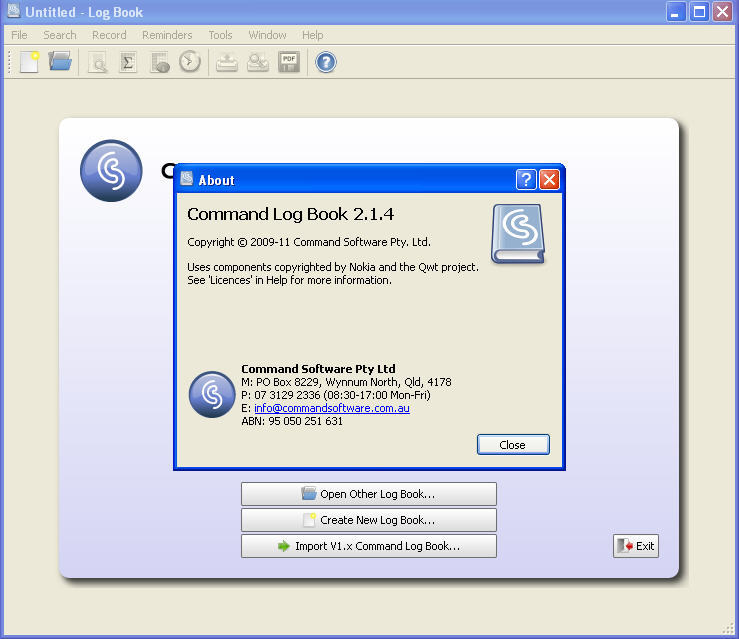The height and width of the screenshot is (639, 739).
Task: Open the Help menu
Action: 312,35
